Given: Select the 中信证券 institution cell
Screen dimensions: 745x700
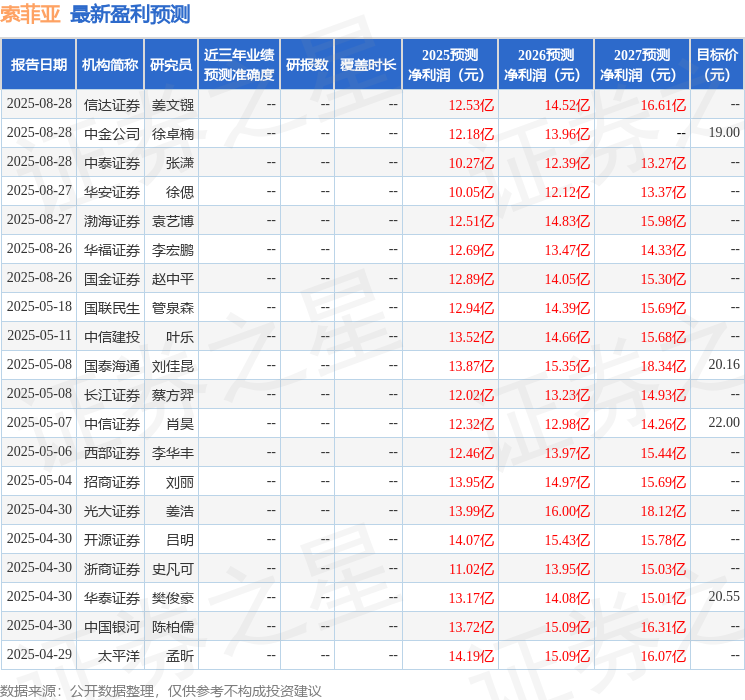Looking at the screenshot, I should [112, 424].
